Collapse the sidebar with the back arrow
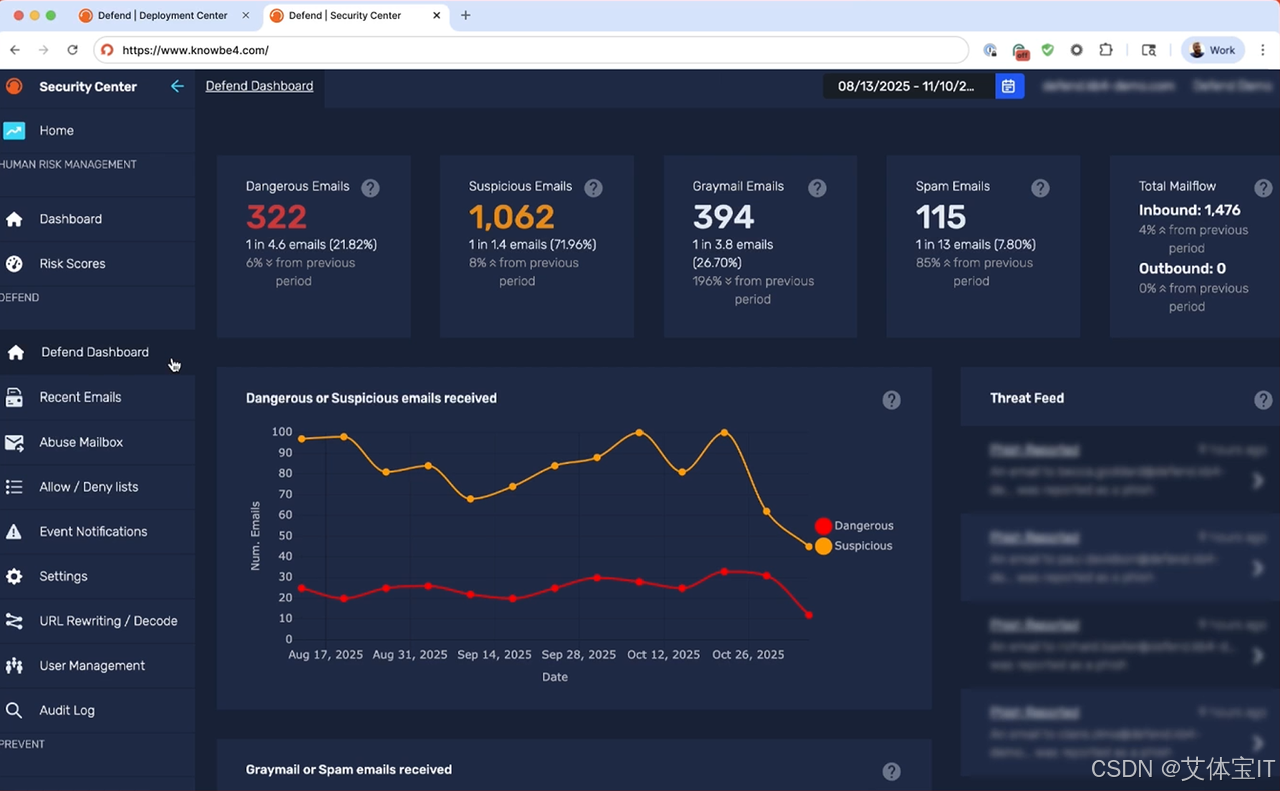The height and width of the screenshot is (791, 1280). 177,86
